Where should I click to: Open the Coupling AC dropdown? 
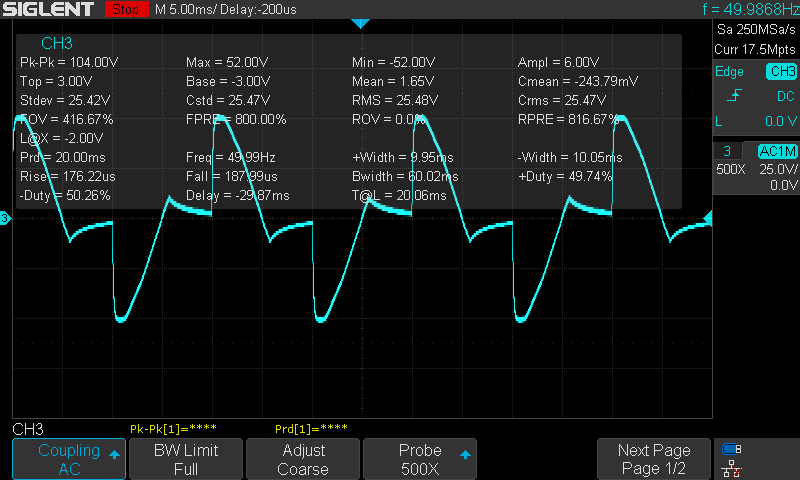click(x=69, y=459)
